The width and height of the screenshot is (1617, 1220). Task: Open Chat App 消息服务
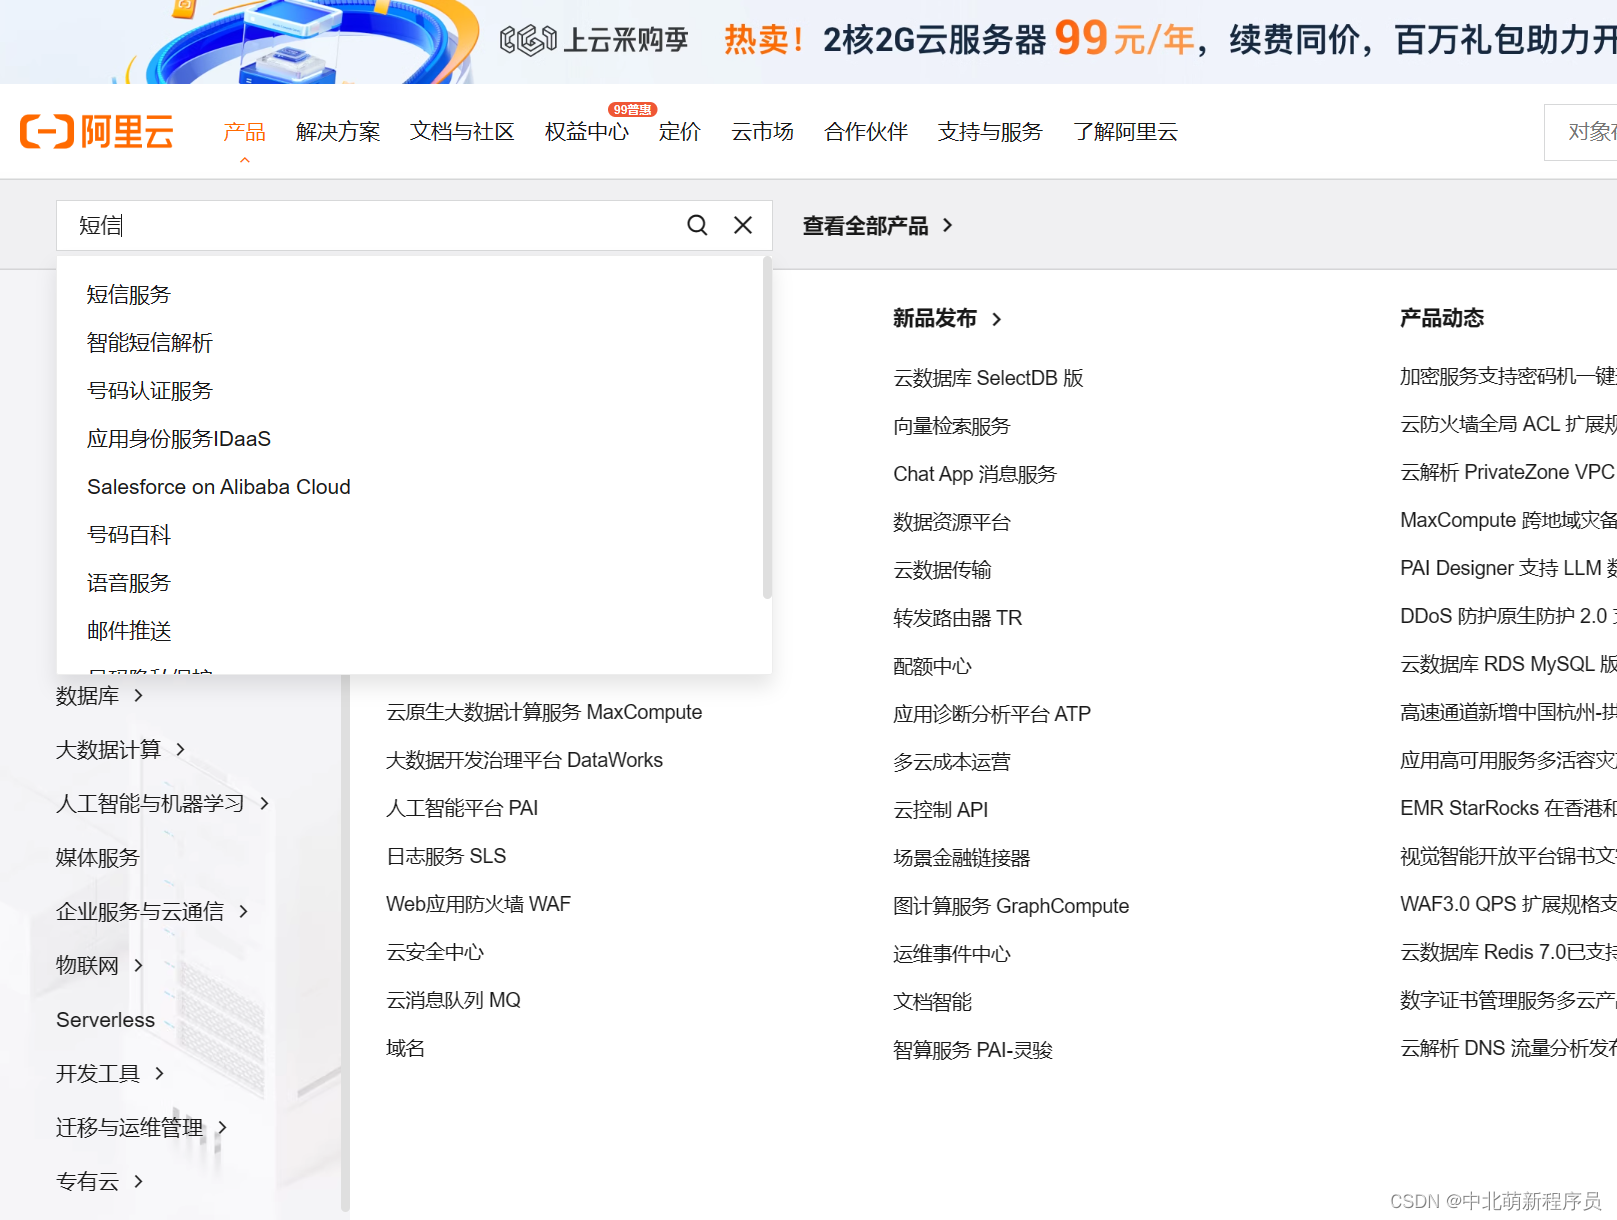(975, 474)
